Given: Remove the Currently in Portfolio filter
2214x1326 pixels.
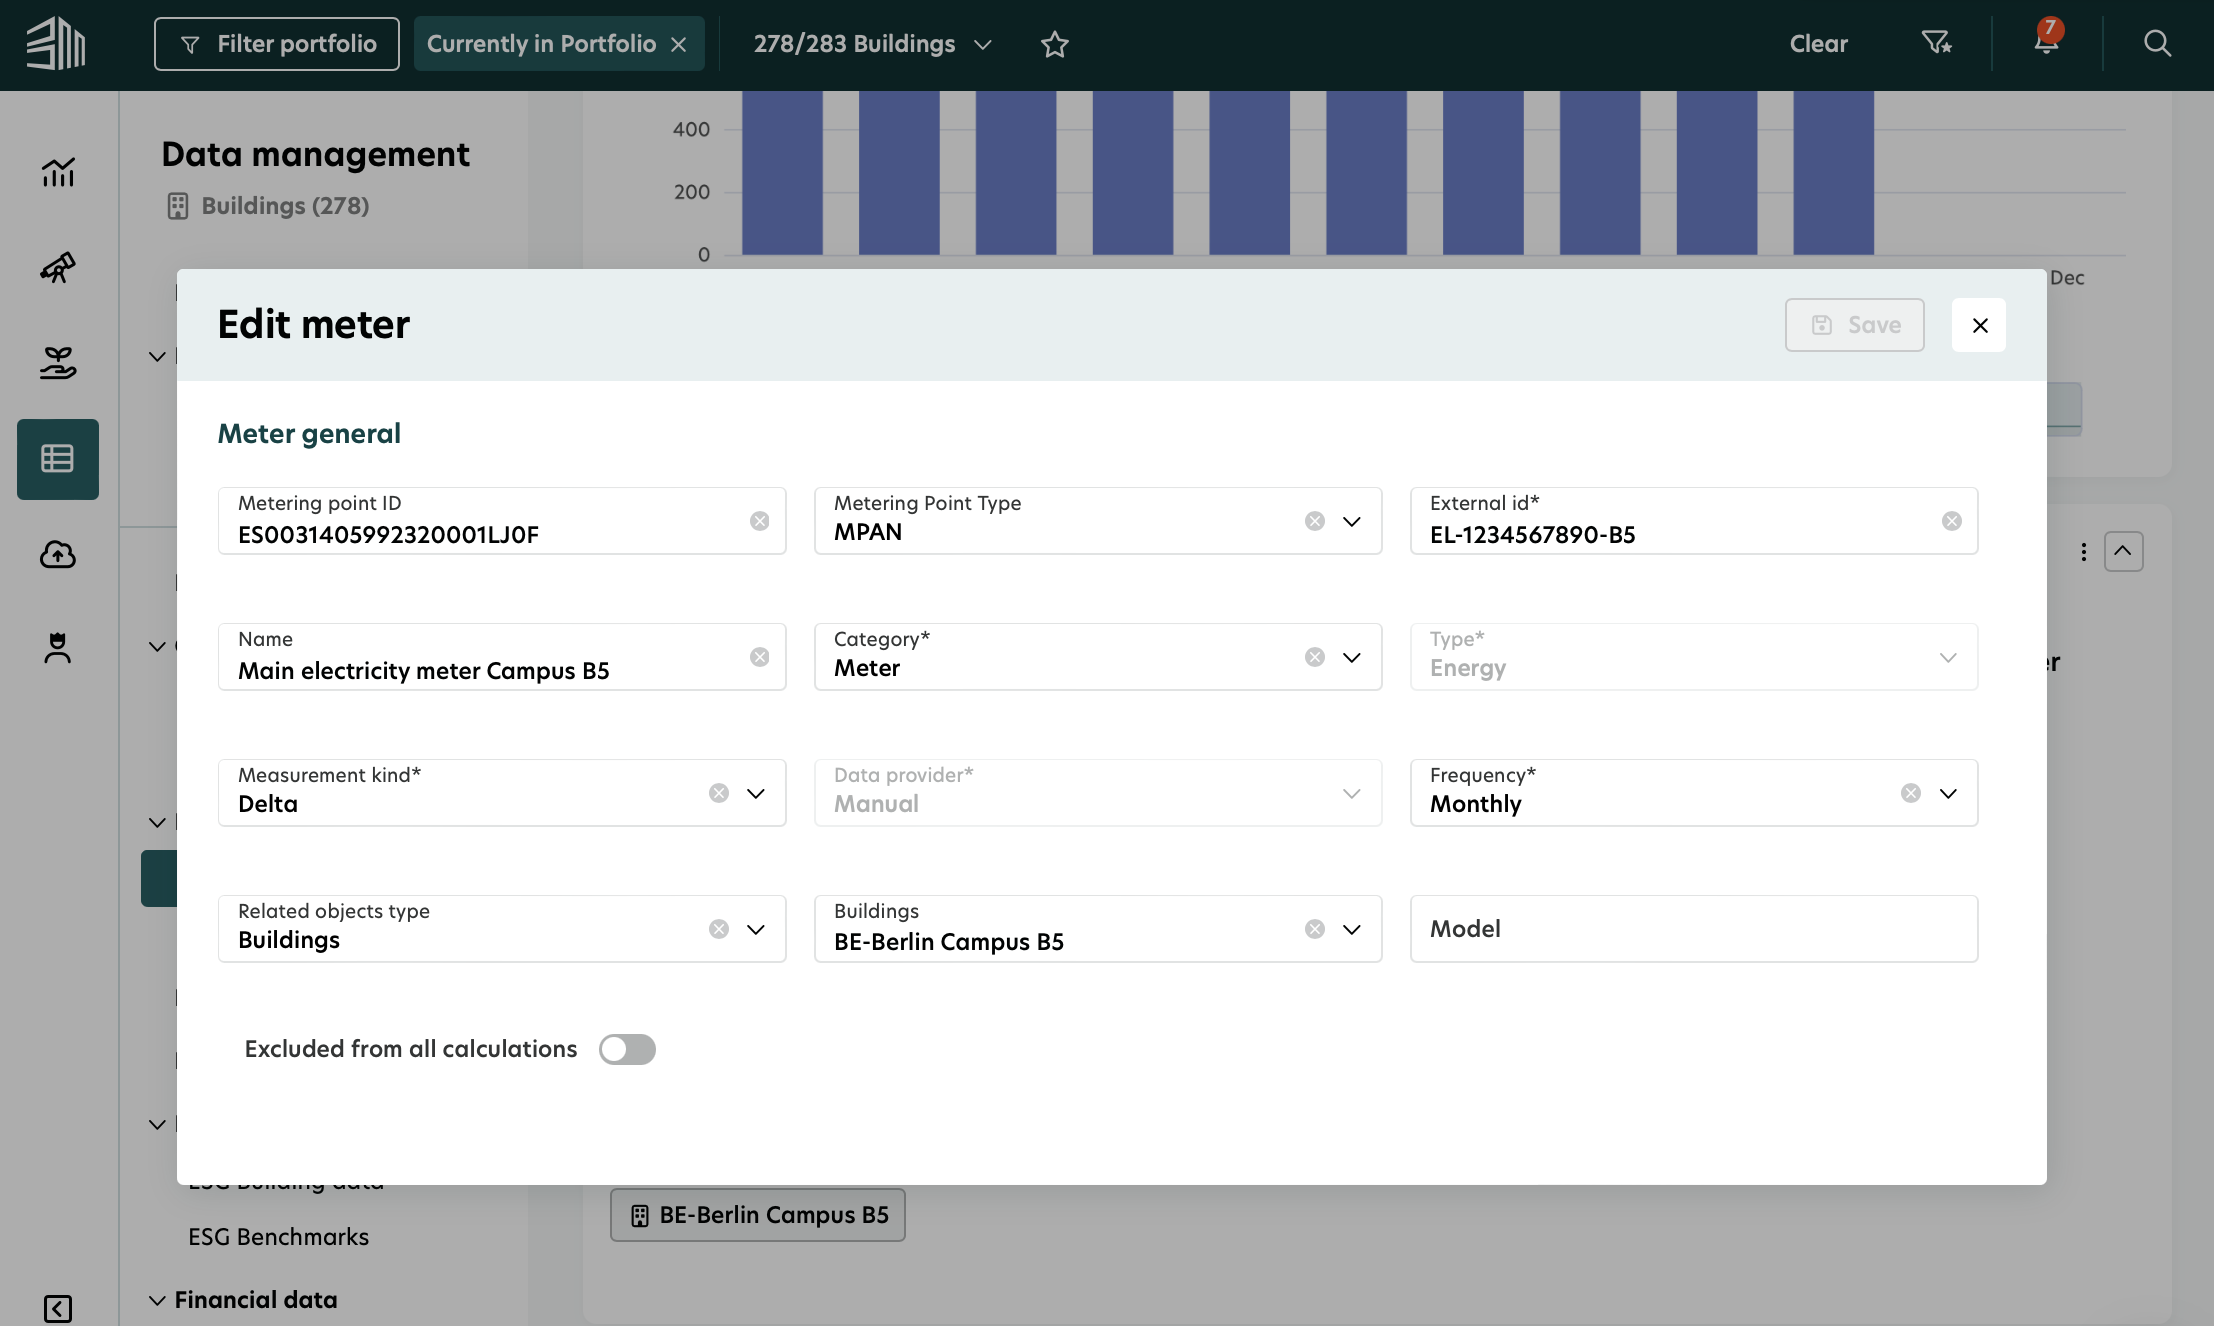Looking at the screenshot, I should (x=679, y=45).
